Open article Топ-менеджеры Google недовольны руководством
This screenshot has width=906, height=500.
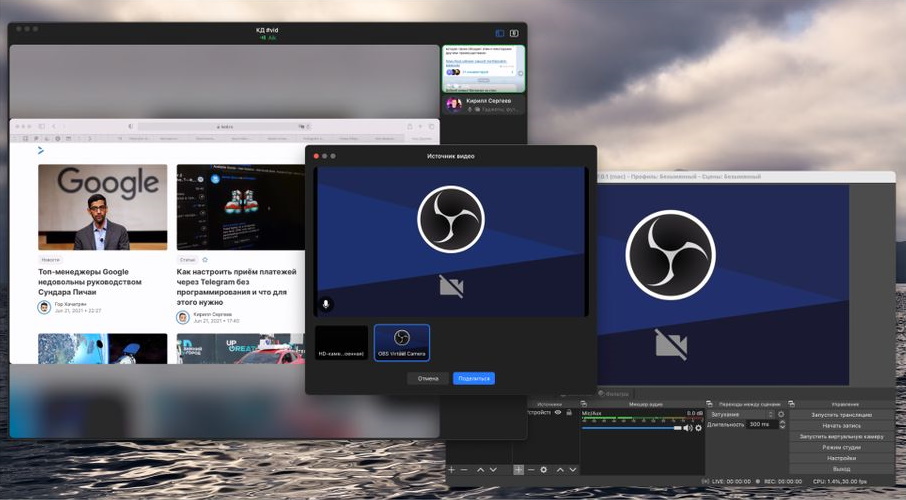[x=90, y=282]
